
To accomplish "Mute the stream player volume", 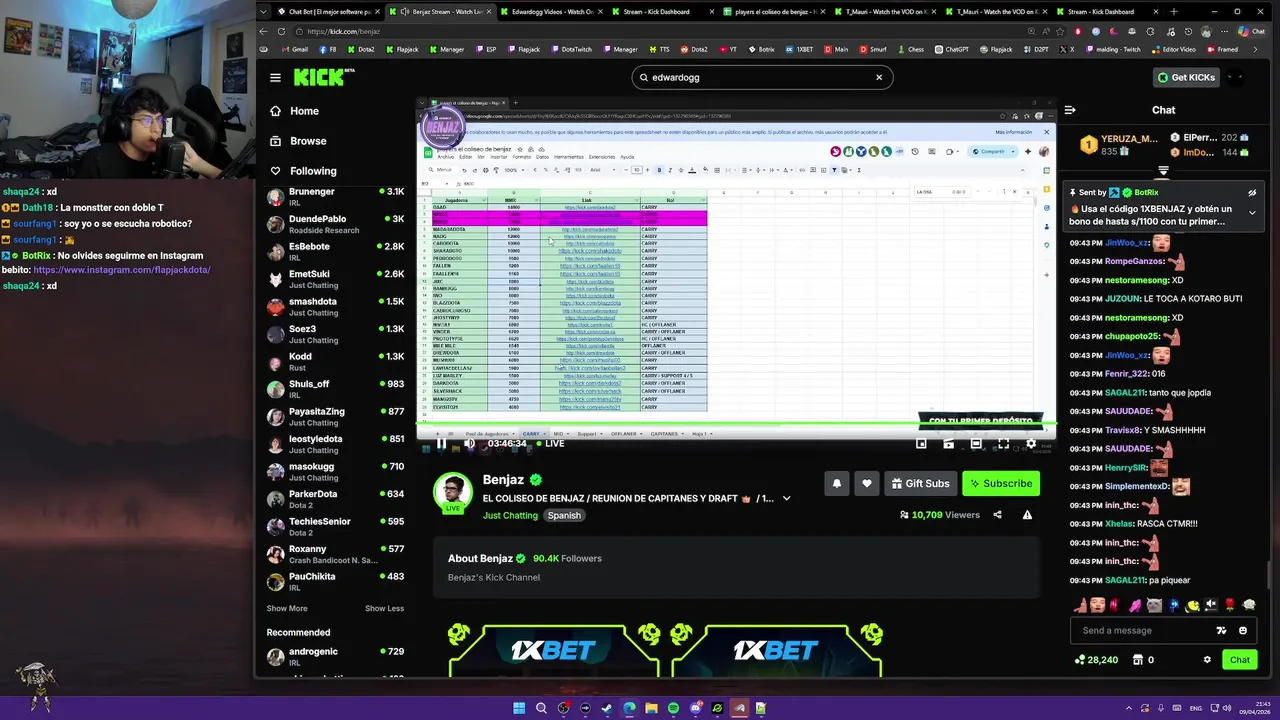I will pyautogui.click(x=469, y=443).
